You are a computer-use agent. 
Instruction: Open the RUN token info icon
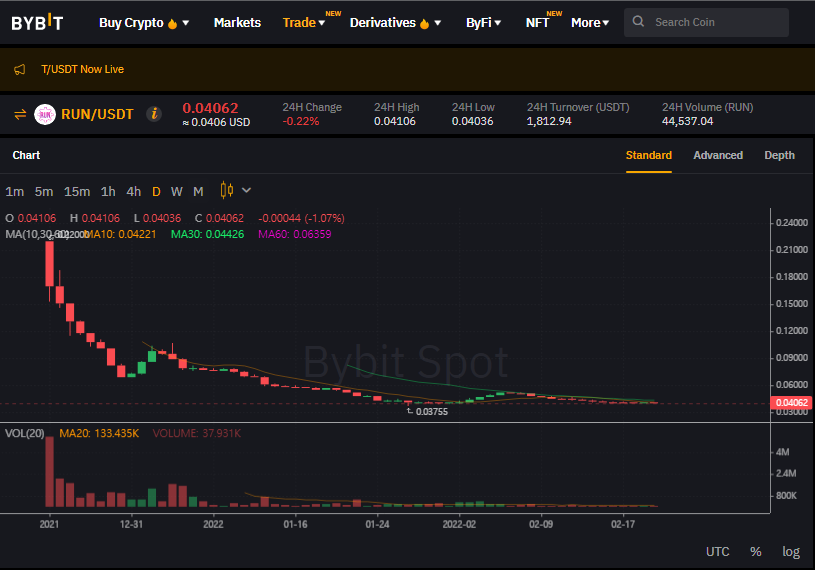[x=154, y=114]
